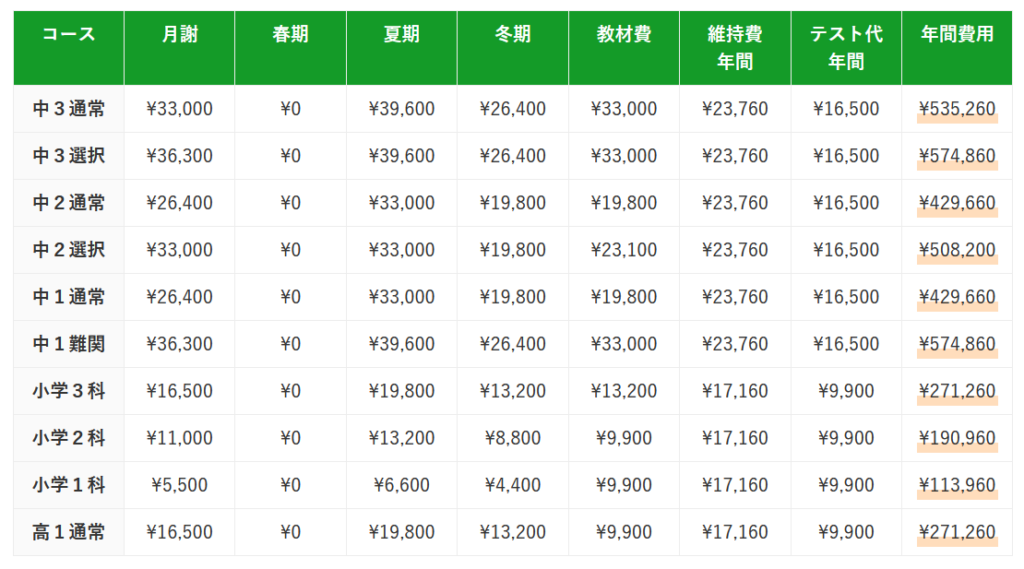Select the 年間費用 header cell
This screenshot has height=569, width=1024.
(957, 48)
